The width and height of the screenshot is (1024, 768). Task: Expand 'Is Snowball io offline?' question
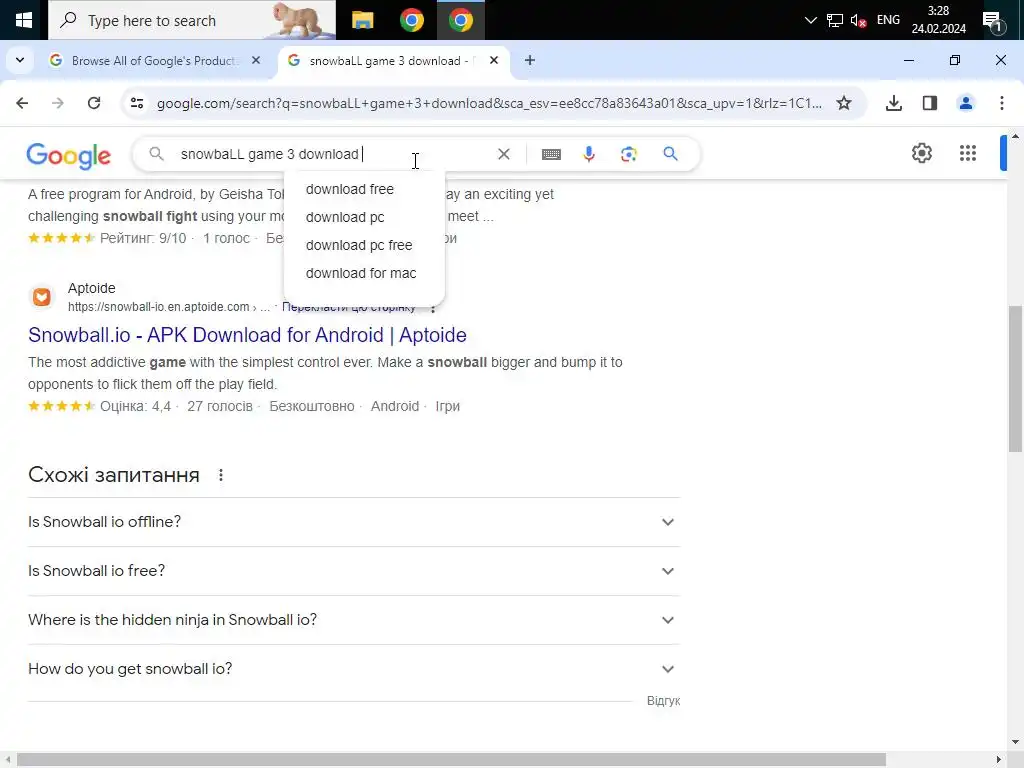tap(354, 522)
